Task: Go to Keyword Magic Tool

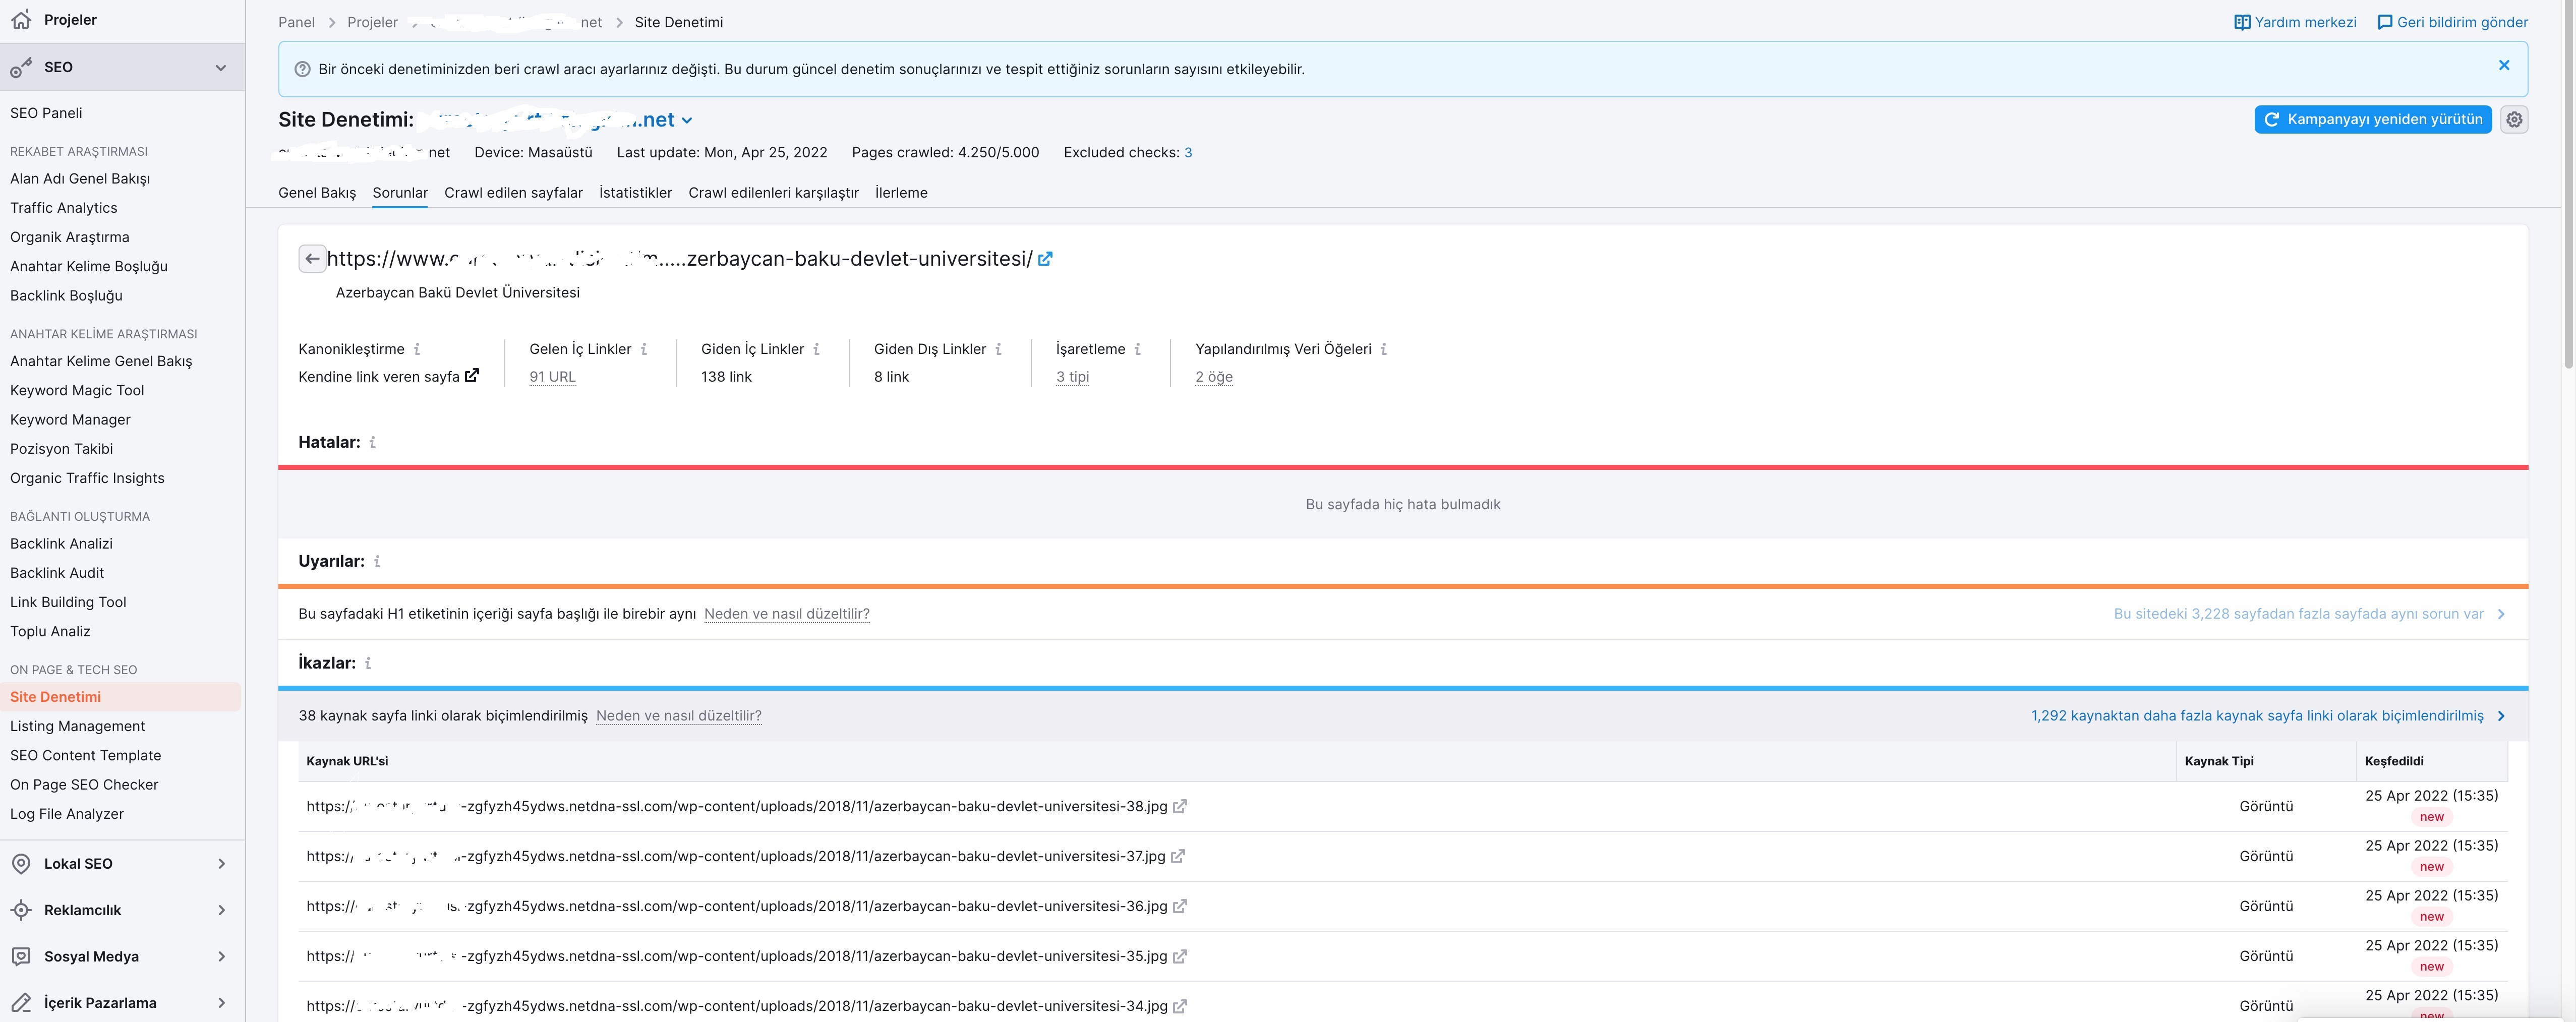Action: coord(77,390)
